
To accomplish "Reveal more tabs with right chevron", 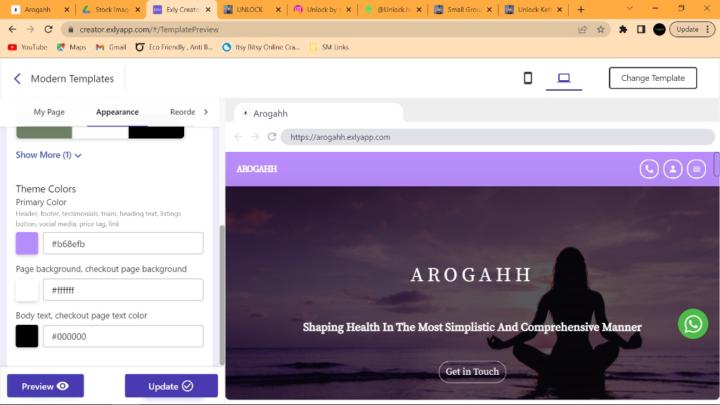I will [x=206, y=112].
